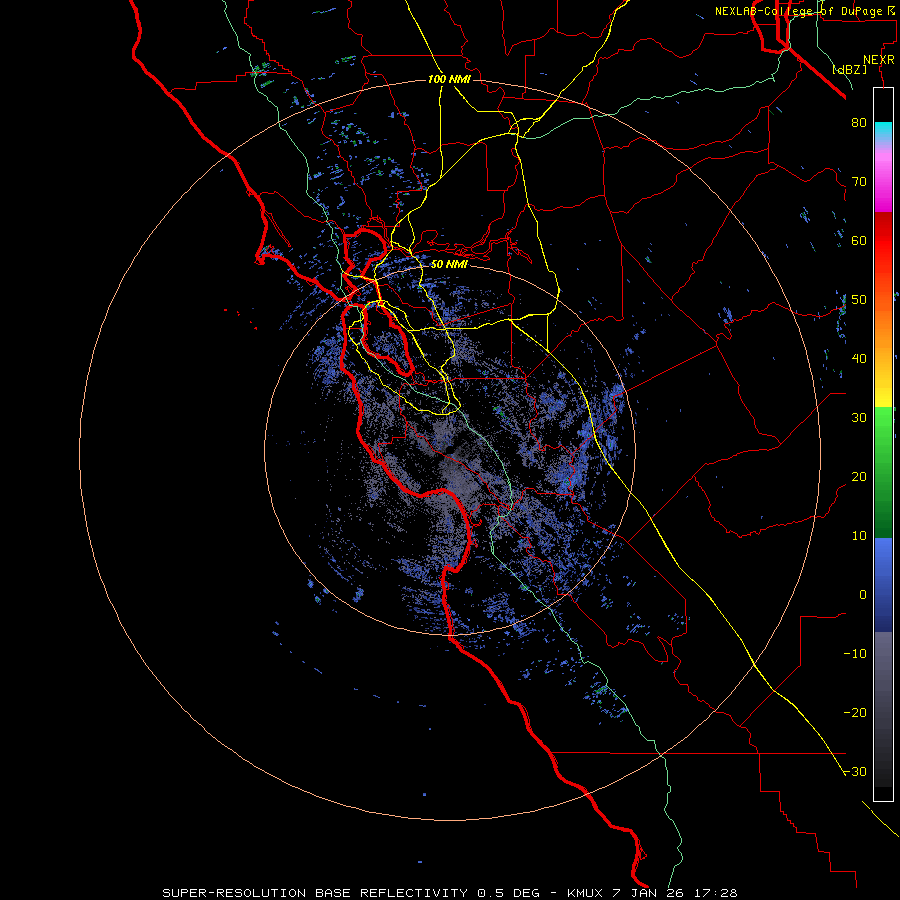
Task: Click the gray band of the color scale
Action: coord(883,709)
